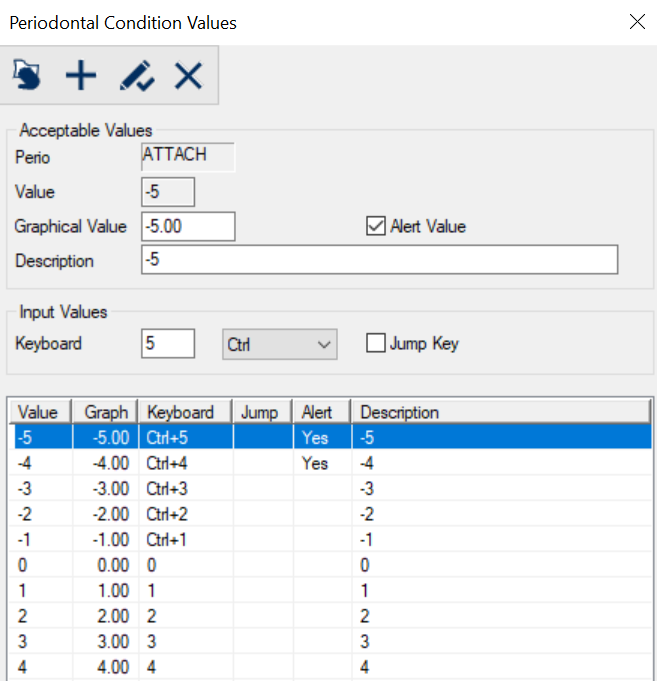
Task: Click the edit pencil toolbar icon
Action: pos(136,75)
